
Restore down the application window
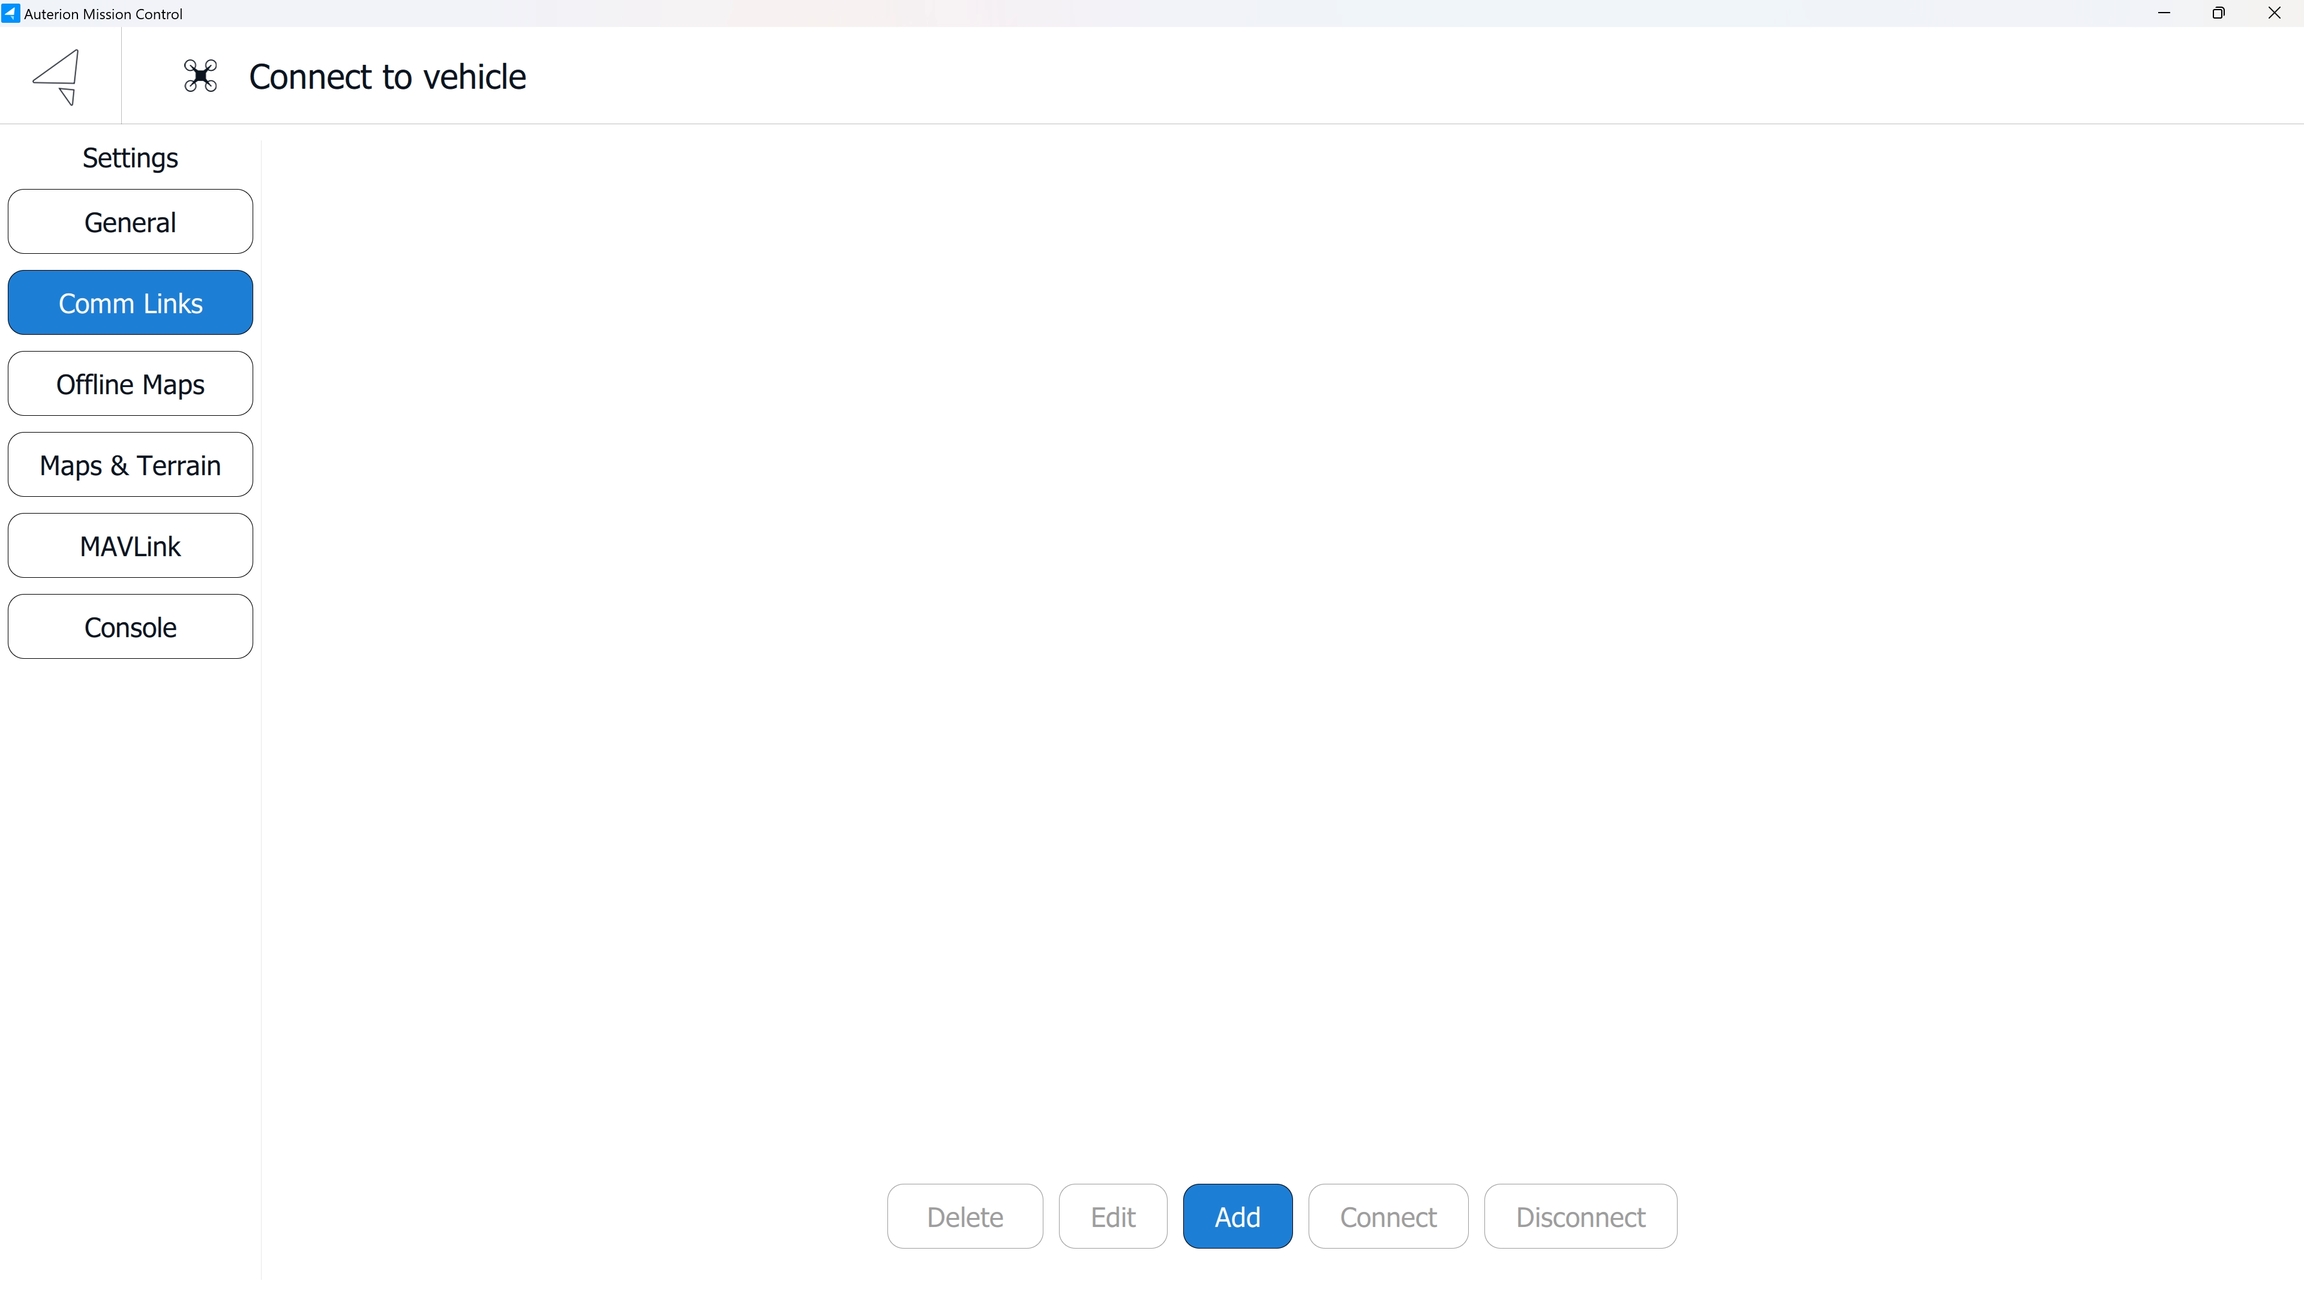click(2218, 13)
